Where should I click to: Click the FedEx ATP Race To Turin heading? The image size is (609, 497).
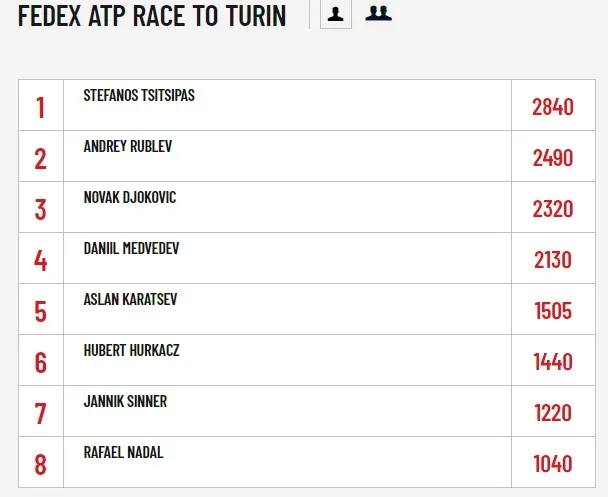[152, 16]
